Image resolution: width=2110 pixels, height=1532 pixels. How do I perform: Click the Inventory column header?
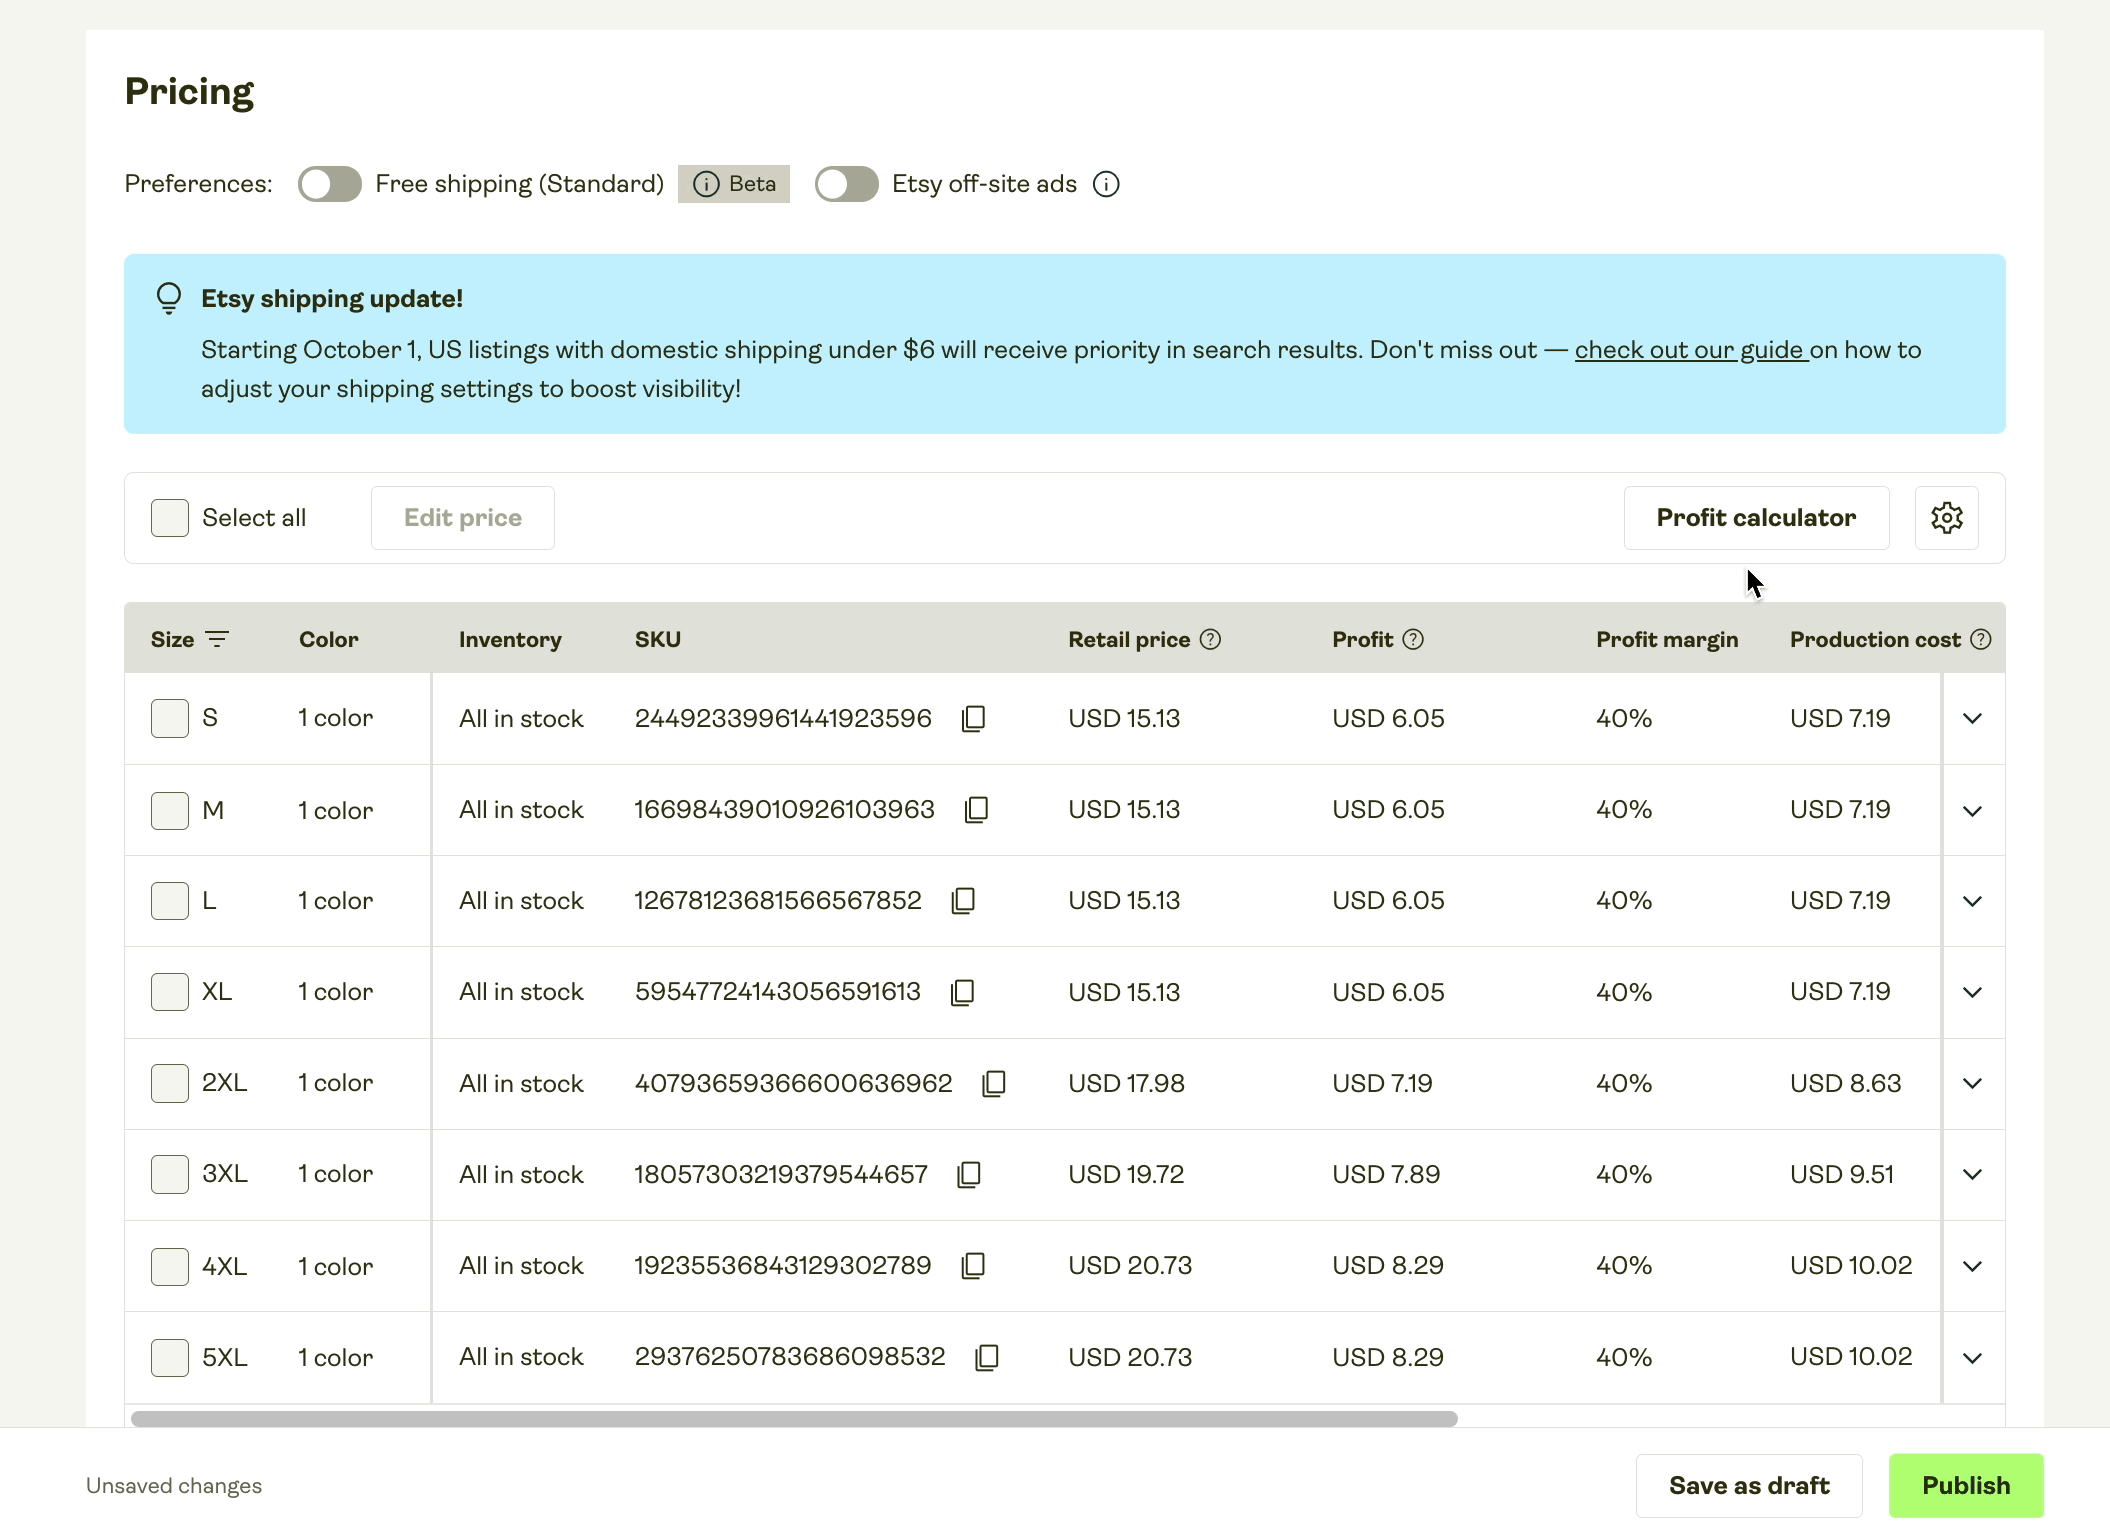point(510,639)
